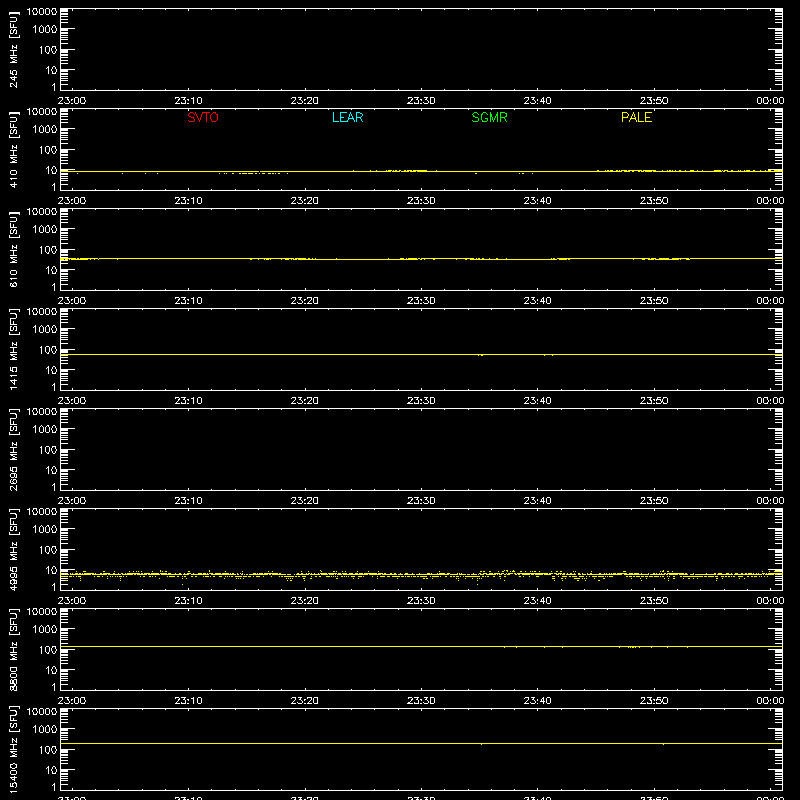Click the 10000 tick of the 8800 MHz panel
Image resolution: width=800 pixels, height=800 pixels.
pyautogui.click(x=42, y=612)
